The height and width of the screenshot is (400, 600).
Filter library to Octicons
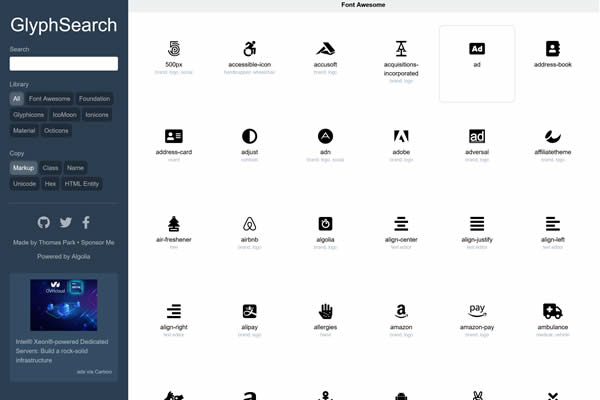pos(56,131)
